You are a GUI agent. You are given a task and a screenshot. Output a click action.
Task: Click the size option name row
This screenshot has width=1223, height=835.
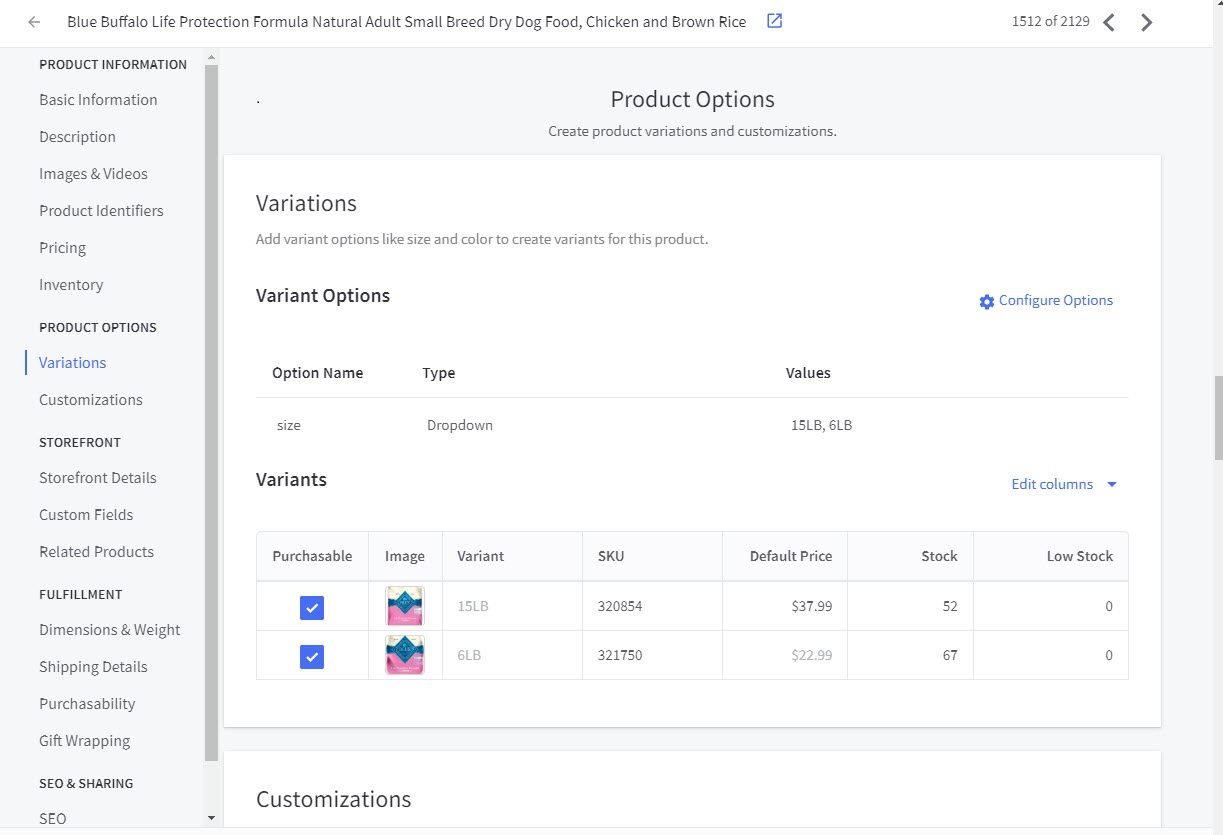692,425
